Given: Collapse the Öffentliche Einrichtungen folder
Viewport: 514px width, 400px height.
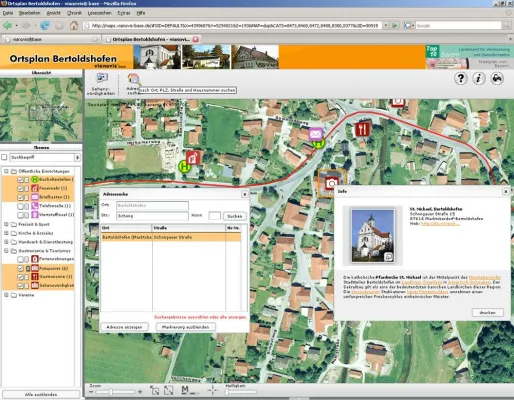Looking at the screenshot, I should click(6, 171).
